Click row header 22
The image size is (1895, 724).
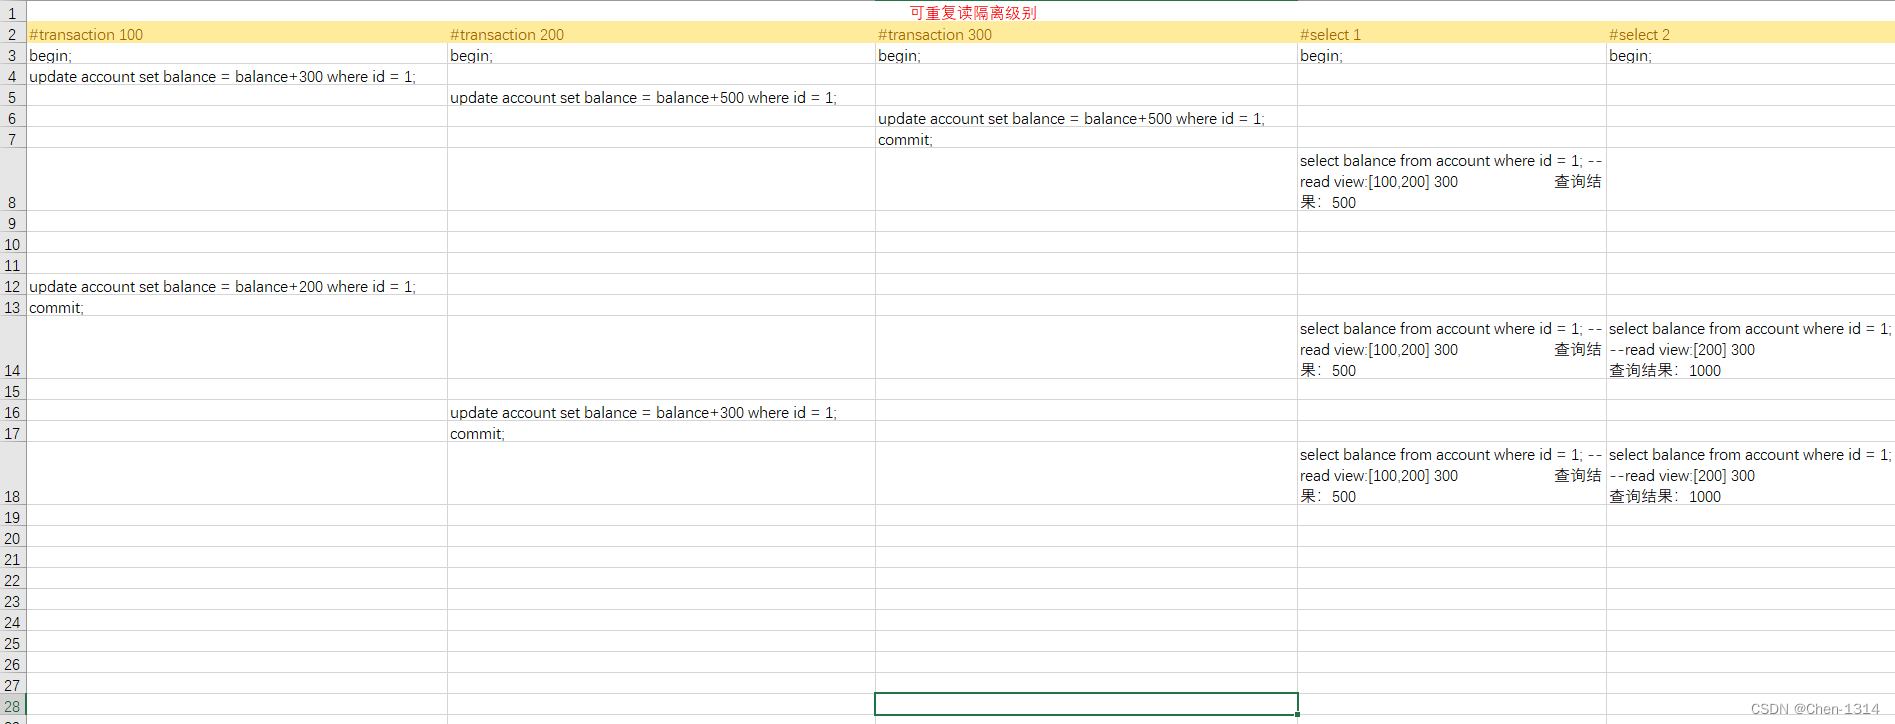point(12,579)
